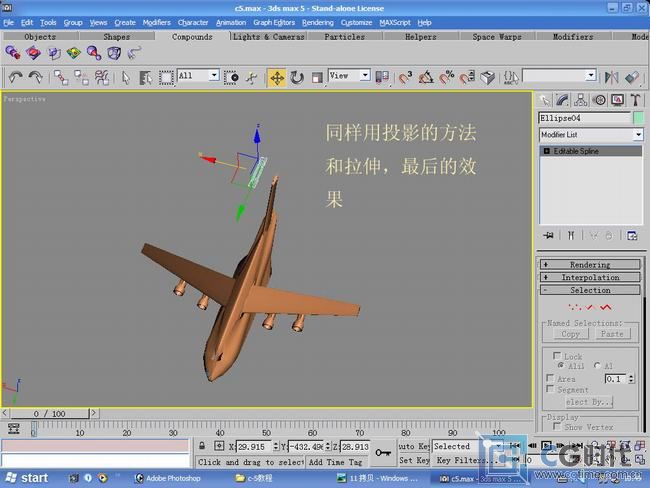Click the Set Key button
This screenshot has width=650, height=488.
pyautogui.click(x=414, y=460)
